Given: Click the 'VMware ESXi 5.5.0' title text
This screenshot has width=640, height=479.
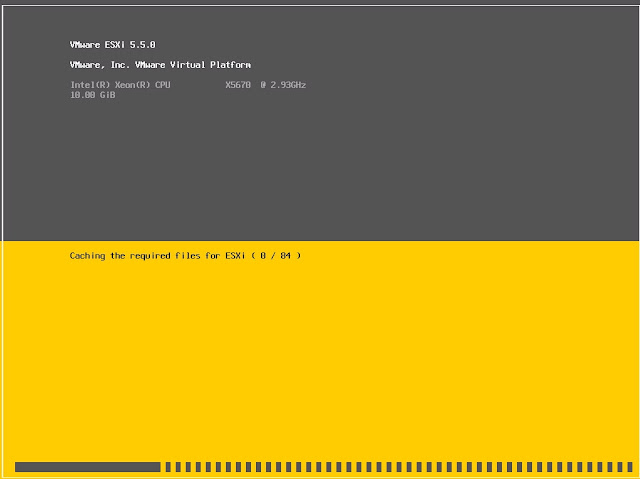Looking at the screenshot, I should [113, 45].
